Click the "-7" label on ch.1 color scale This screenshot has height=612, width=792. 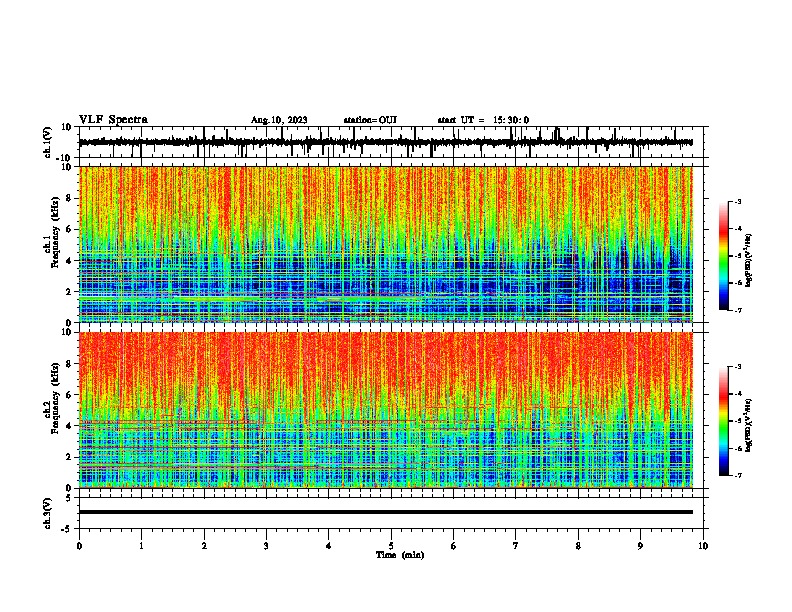point(737,310)
